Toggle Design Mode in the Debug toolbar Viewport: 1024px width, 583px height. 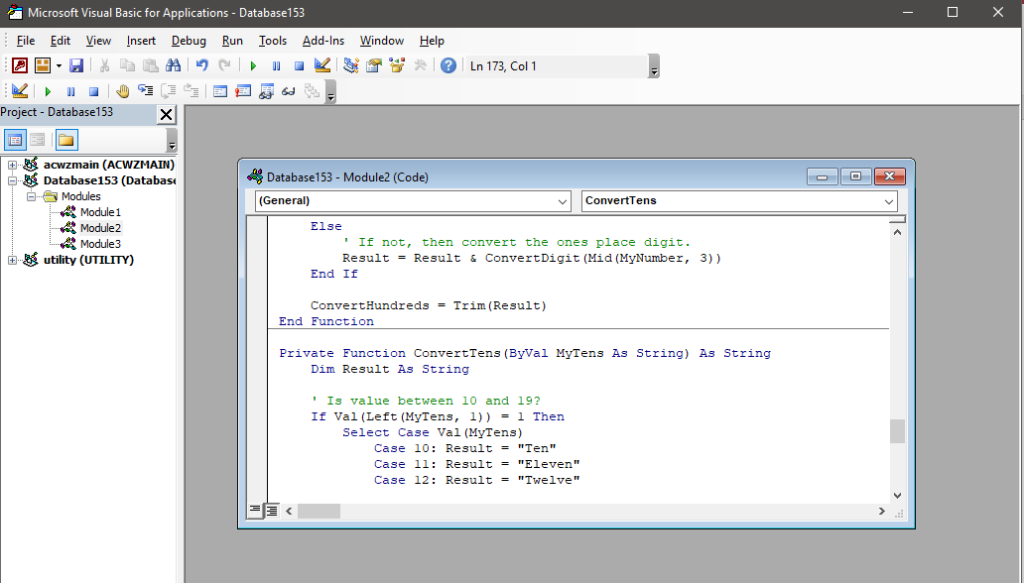(x=20, y=91)
